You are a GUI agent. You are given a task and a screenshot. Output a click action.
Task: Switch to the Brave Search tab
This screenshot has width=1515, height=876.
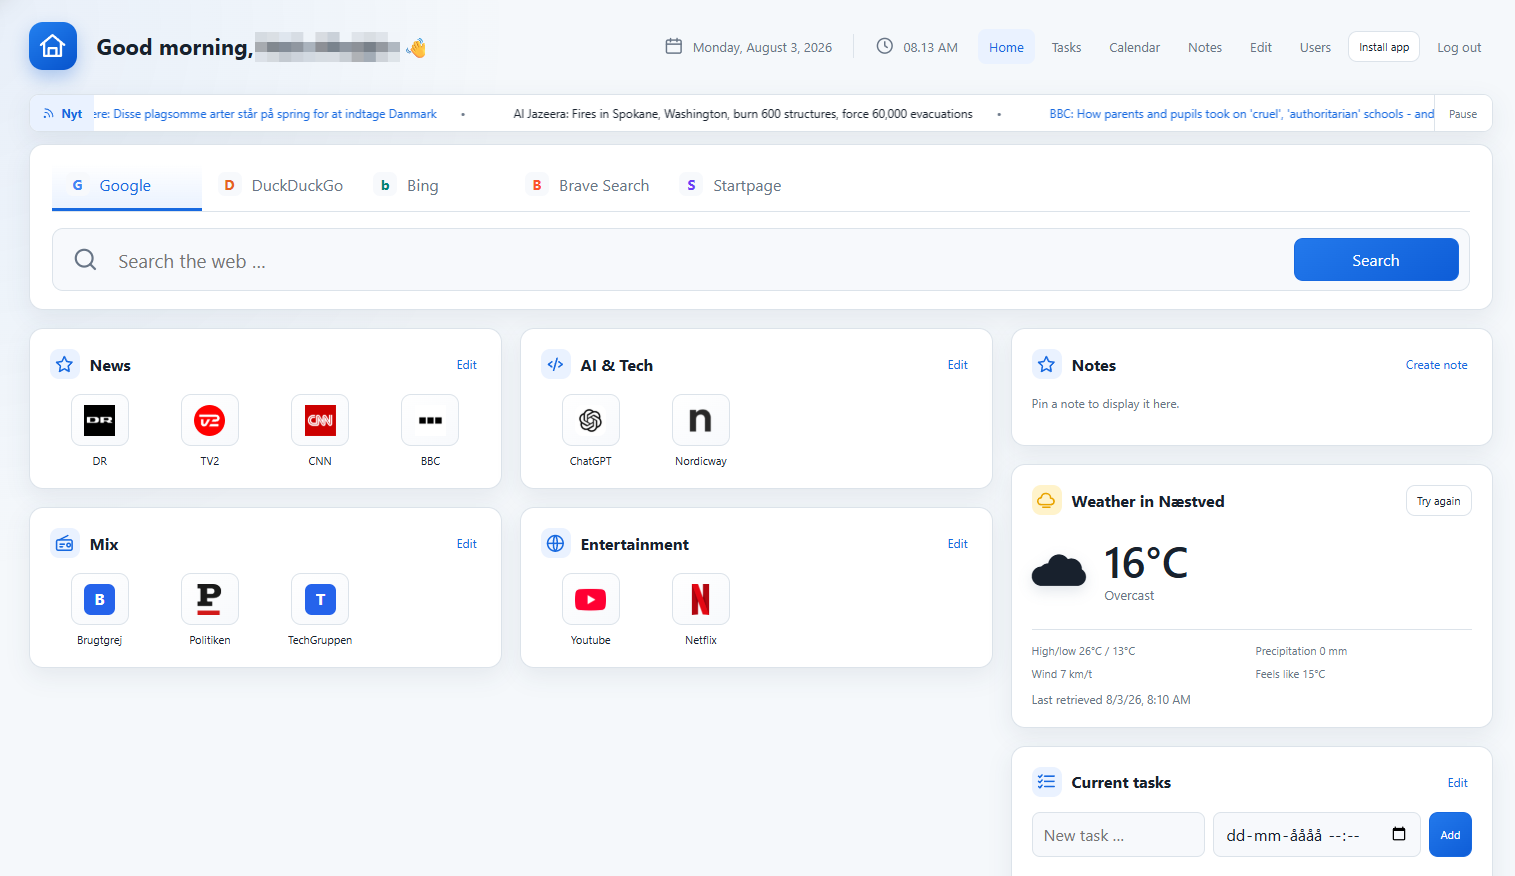[x=590, y=186]
